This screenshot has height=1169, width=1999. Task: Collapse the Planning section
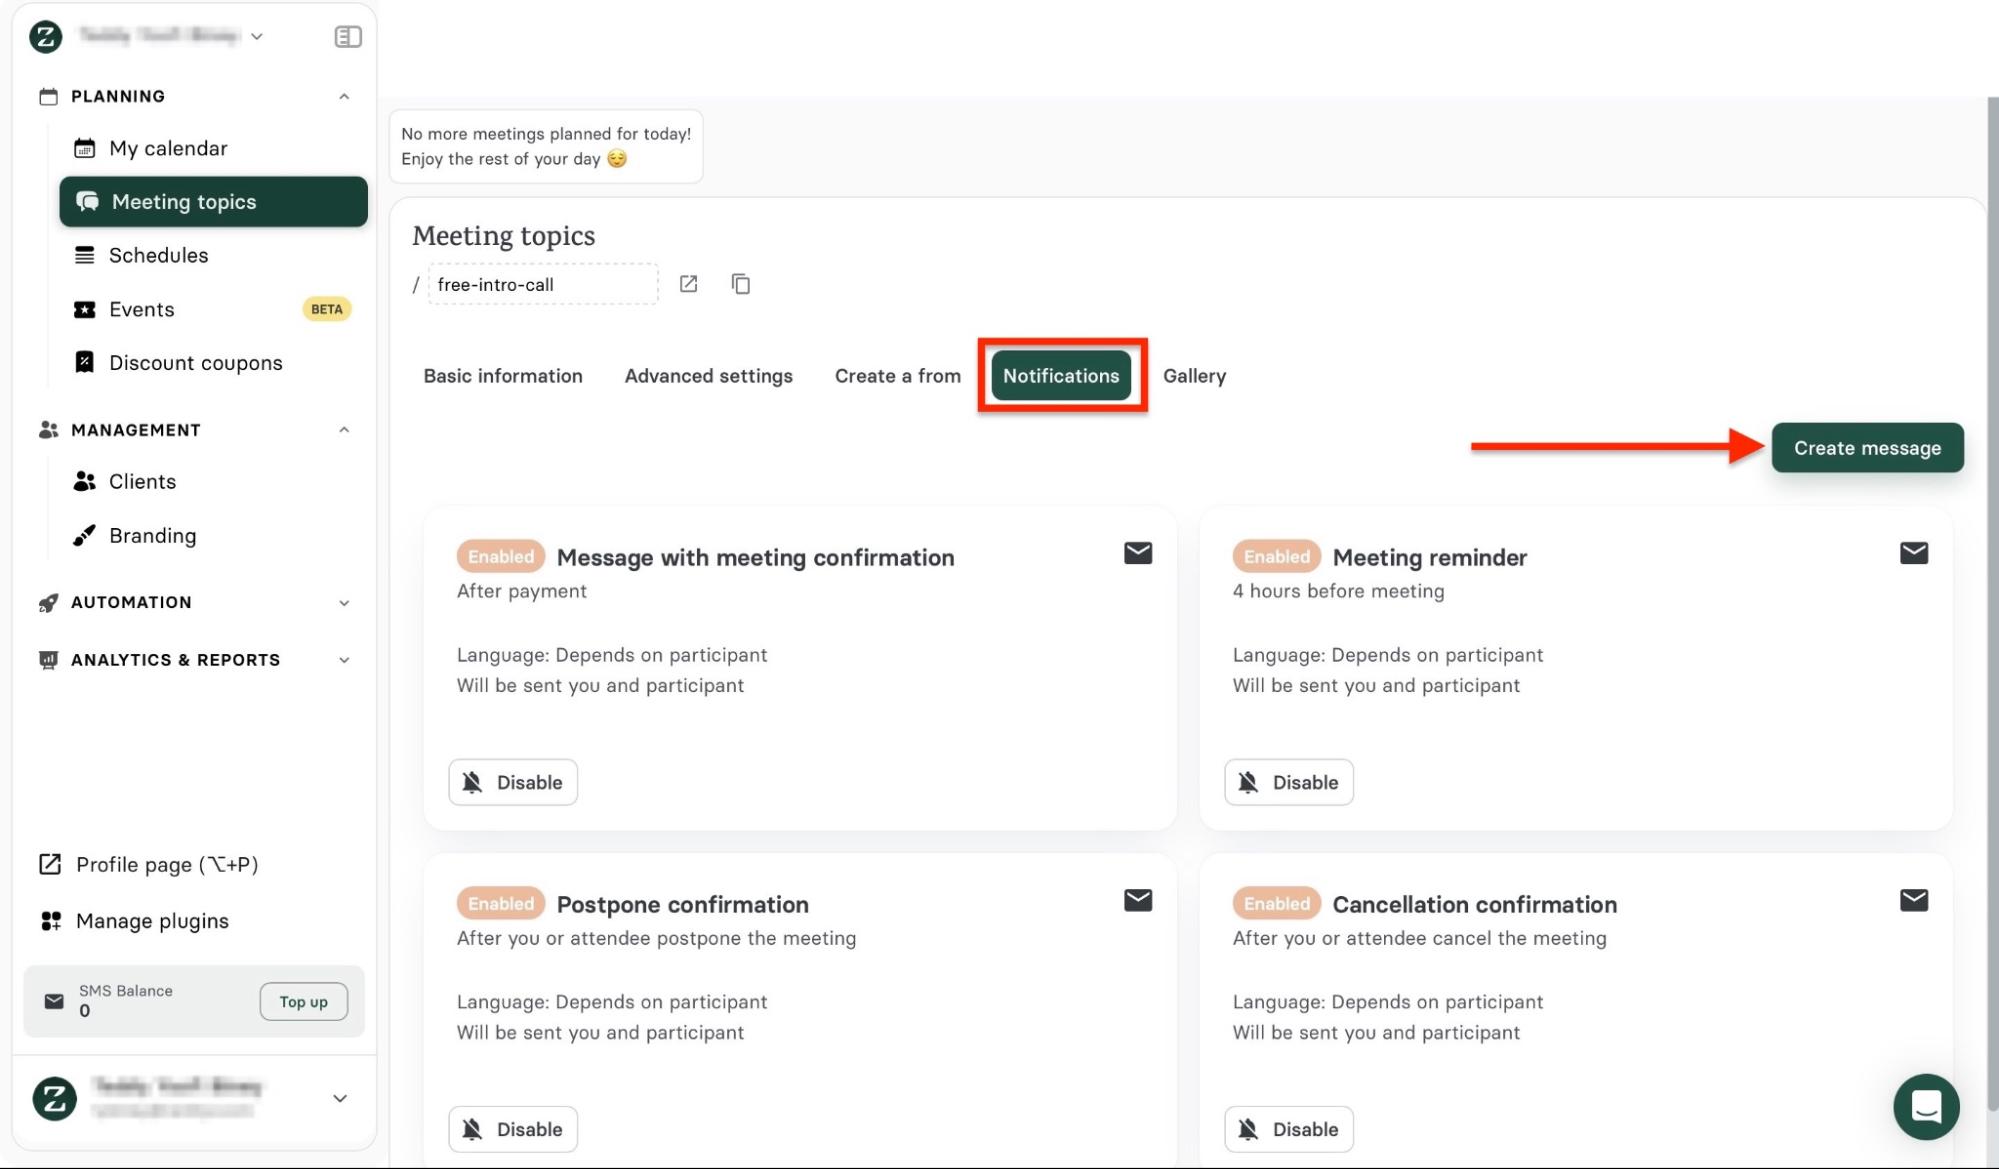(x=343, y=97)
